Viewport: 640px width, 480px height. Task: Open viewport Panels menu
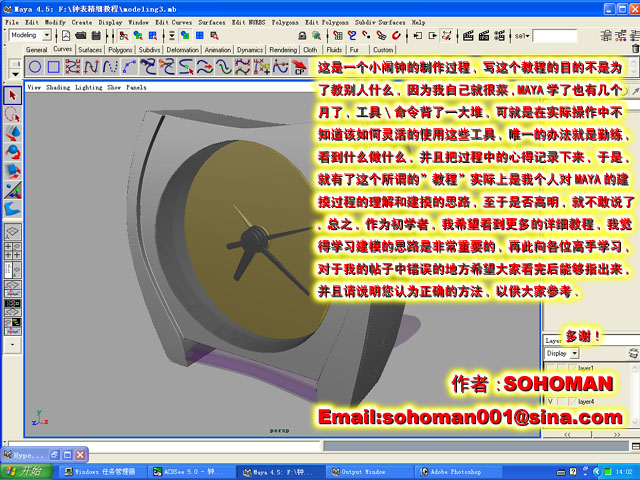136,87
